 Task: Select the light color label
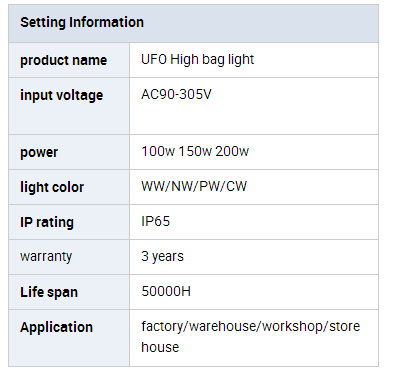pos(52,187)
